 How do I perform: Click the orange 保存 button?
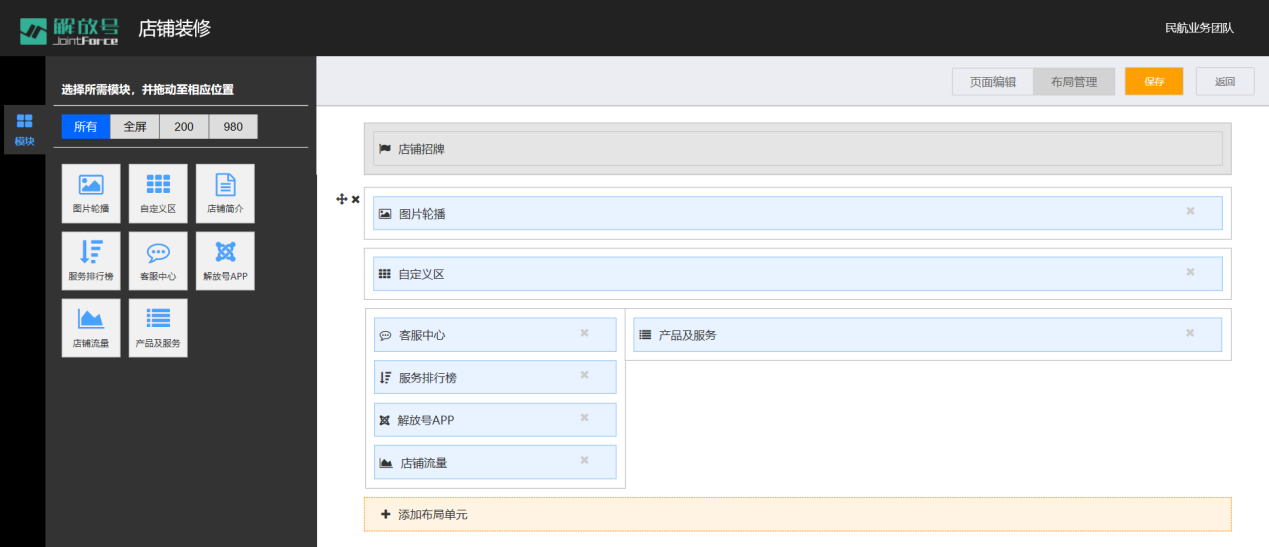(x=1154, y=82)
